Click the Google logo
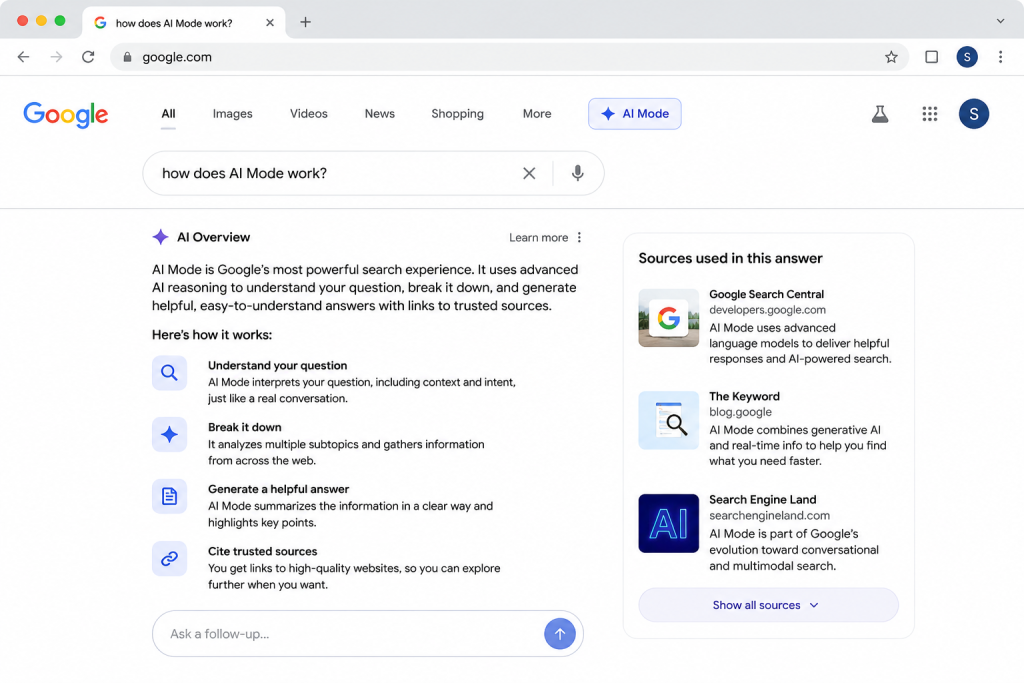This screenshot has height=683, width=1024. (65, 114)
